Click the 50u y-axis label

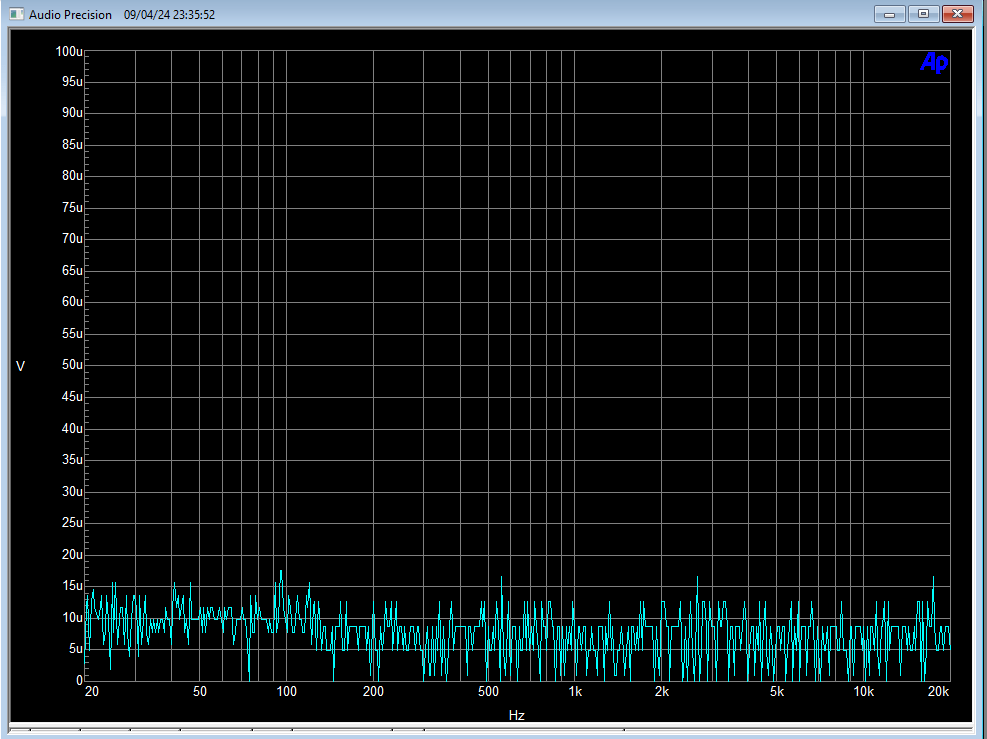click(72, 364)
